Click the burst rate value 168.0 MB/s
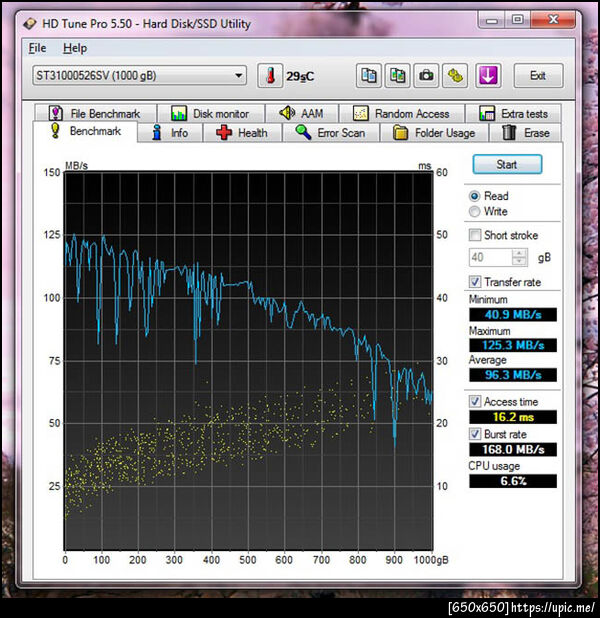600x618 pixels. coord(513,449)
